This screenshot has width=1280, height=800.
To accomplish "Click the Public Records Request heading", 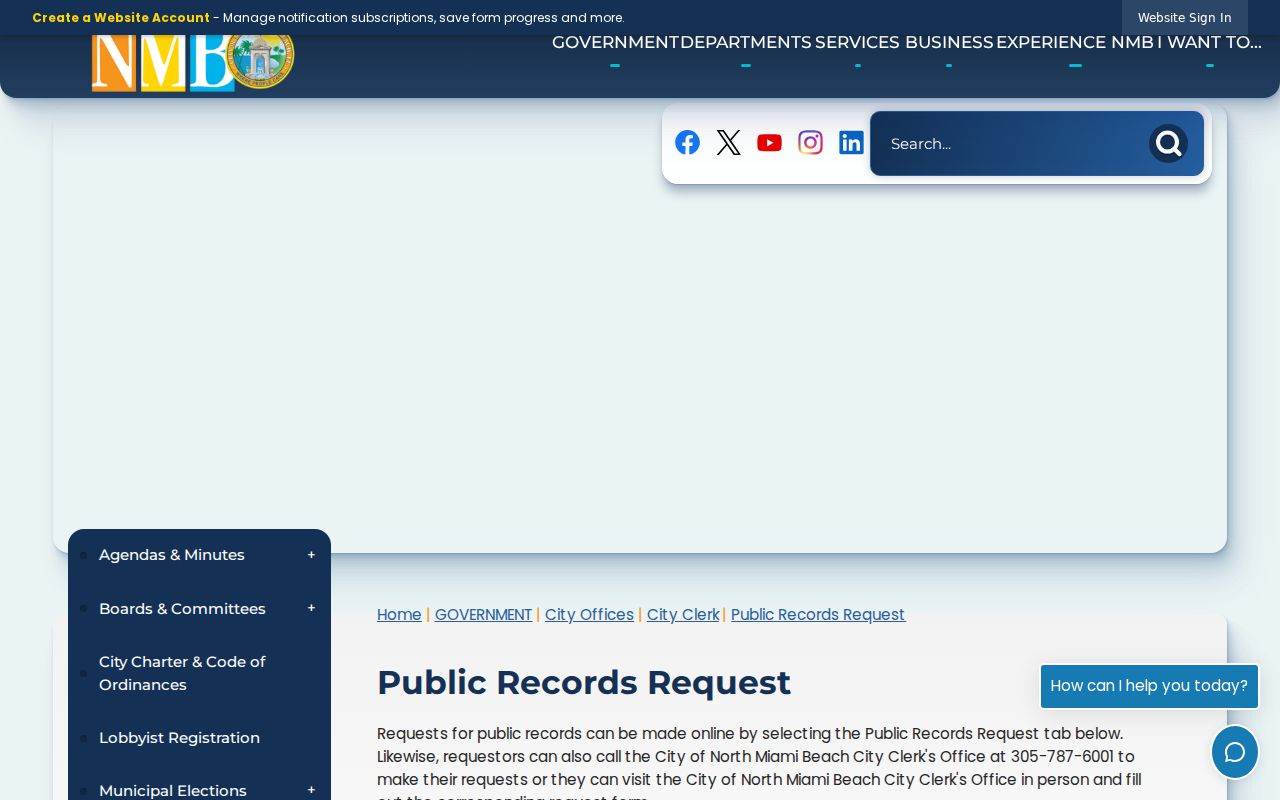I will pos(584,683).
